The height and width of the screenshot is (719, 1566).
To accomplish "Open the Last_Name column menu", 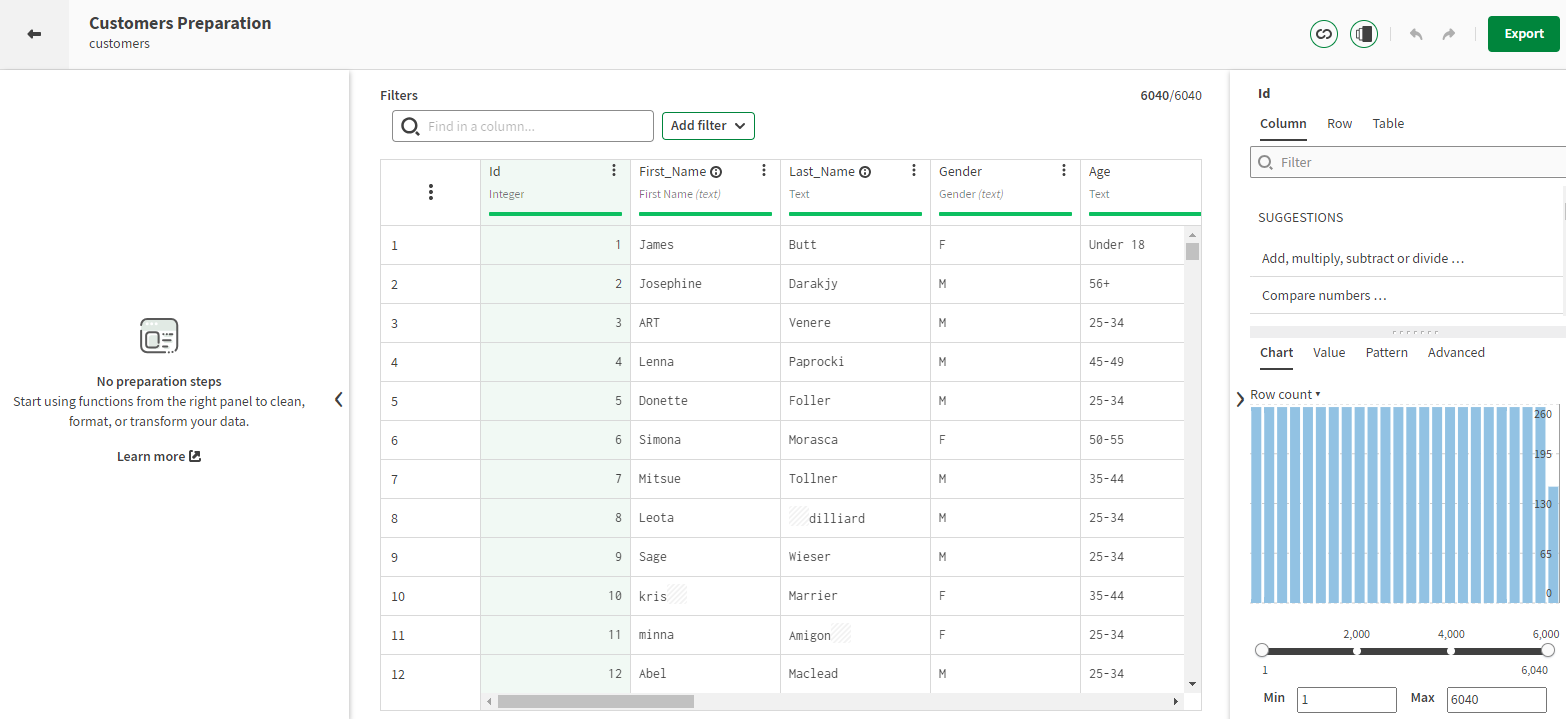I will (x=914, y=171).
